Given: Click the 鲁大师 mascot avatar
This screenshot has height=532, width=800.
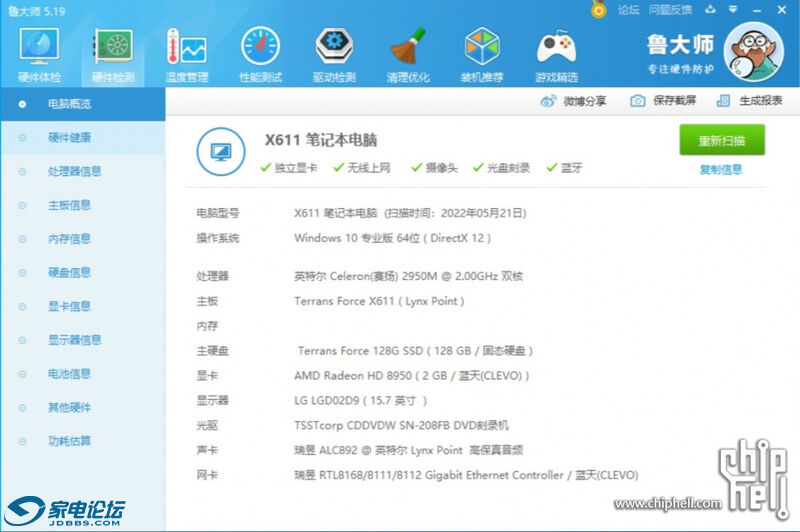Looking at the screenshot, I should coord(754,52).
